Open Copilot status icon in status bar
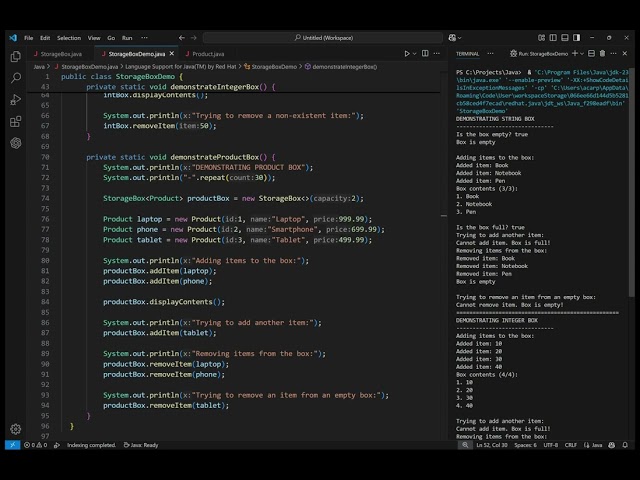The width and height of the screenshot is (640, 480). [x=611, y=445]
